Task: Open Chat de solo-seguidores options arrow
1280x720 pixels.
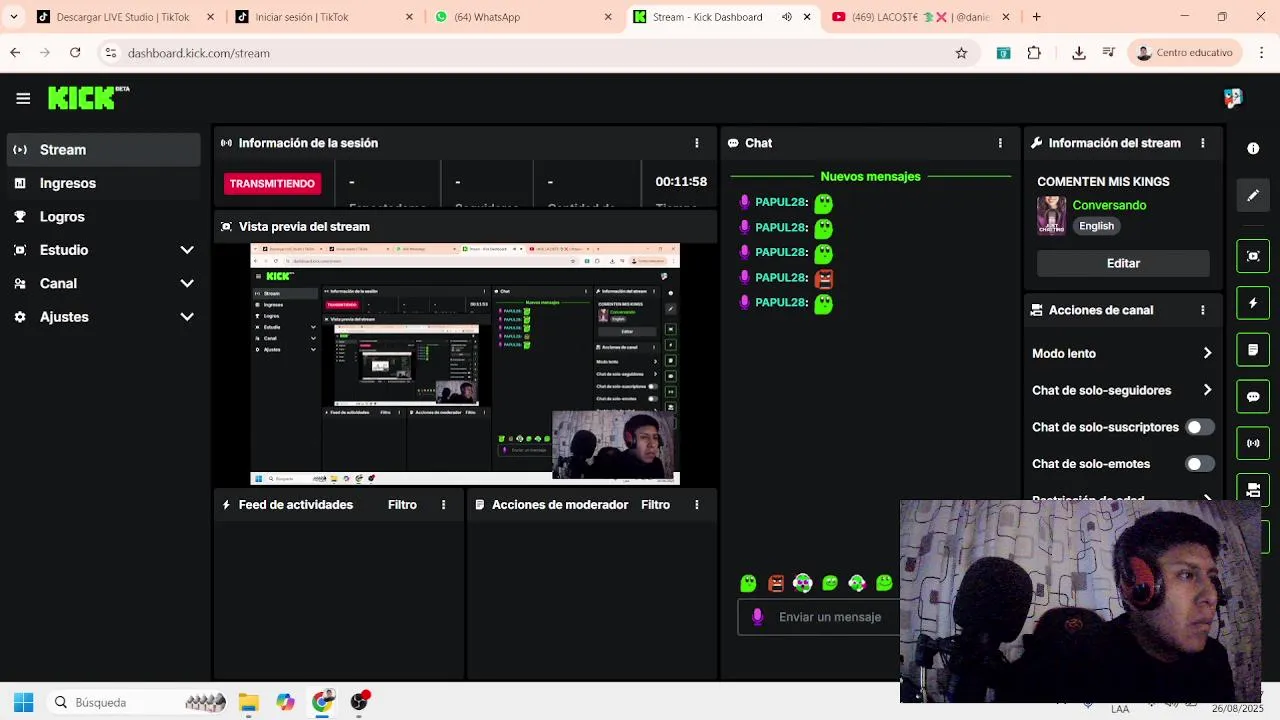Action: coord(1207,390)
